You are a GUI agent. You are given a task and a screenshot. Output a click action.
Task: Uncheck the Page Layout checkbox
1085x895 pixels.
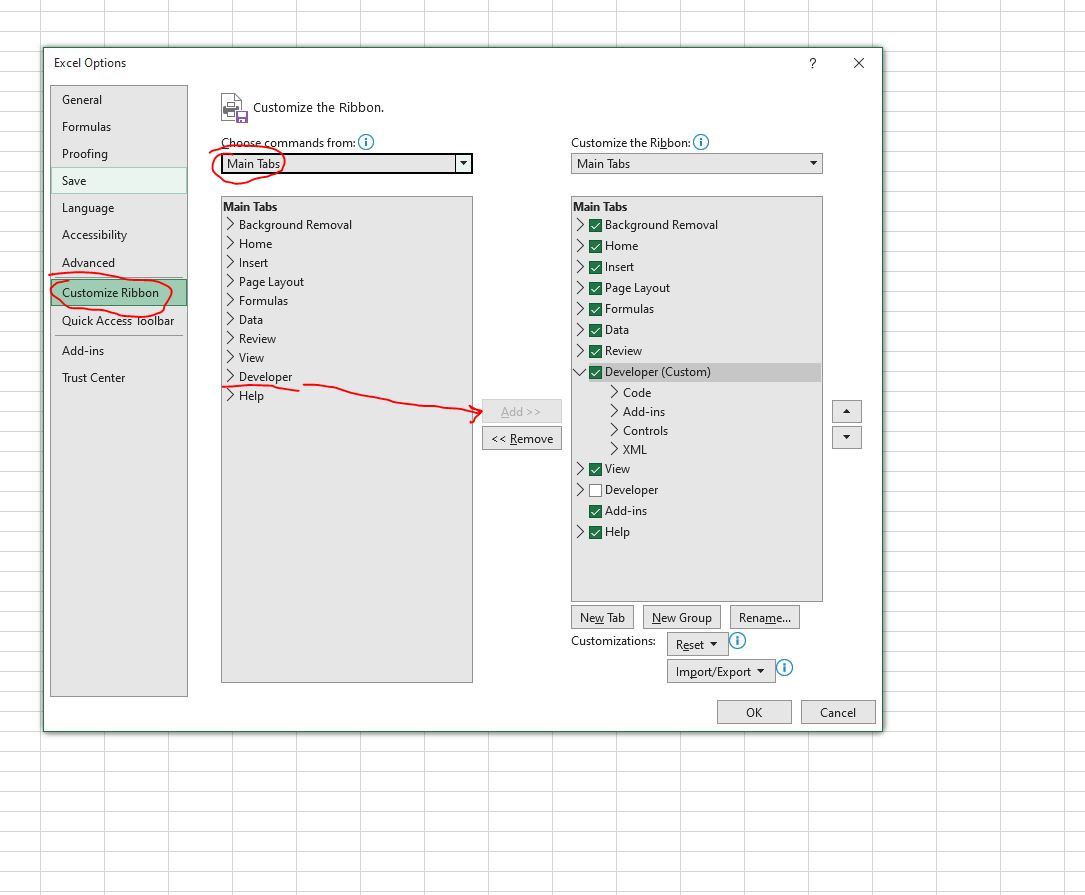tap(595, 289)
